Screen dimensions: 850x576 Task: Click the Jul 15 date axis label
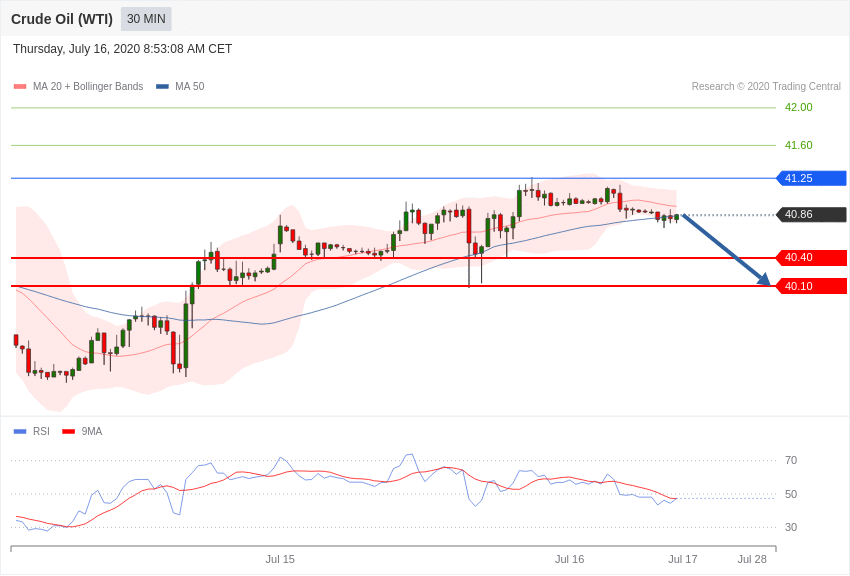point(280,559)
